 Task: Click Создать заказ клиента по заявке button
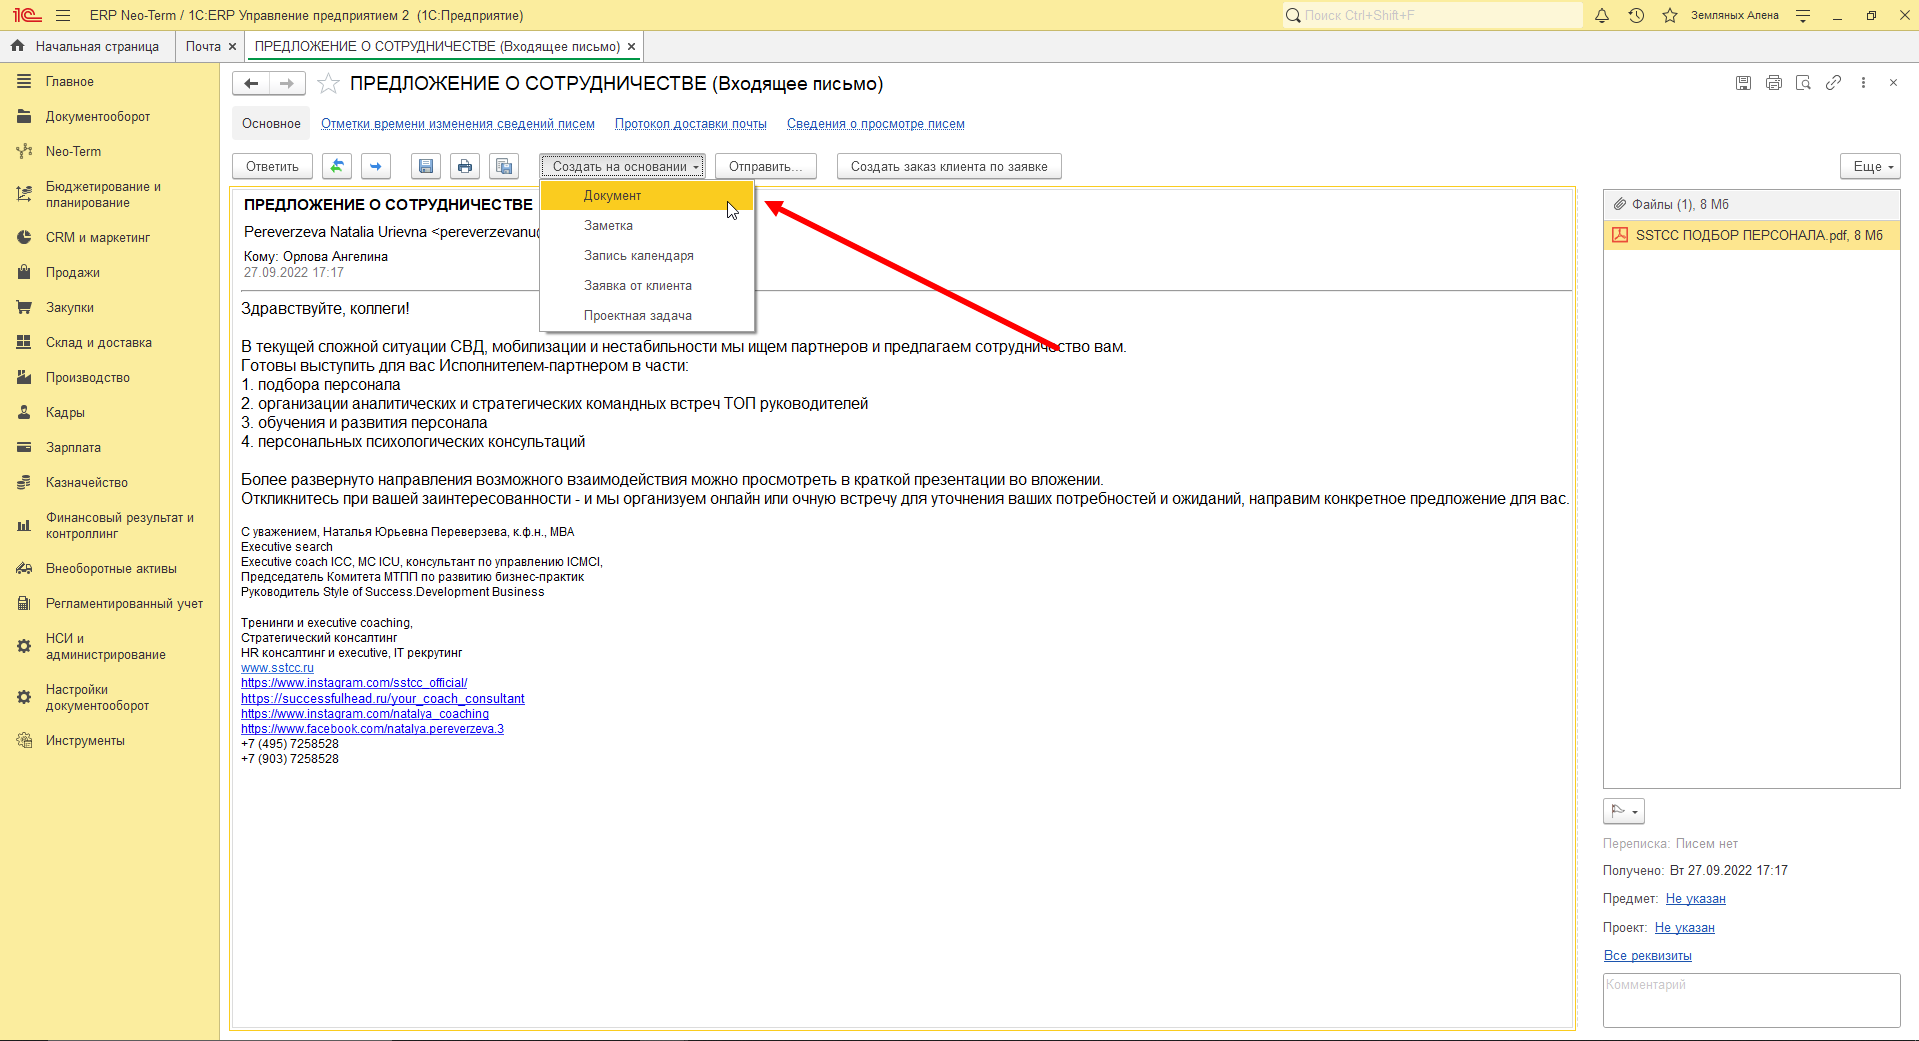click(x=949, y=166)
